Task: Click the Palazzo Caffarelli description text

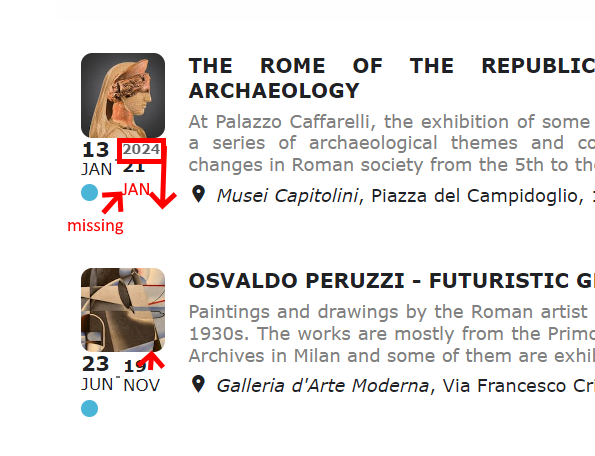Action: pyautogui.click(x=392, y=143)
